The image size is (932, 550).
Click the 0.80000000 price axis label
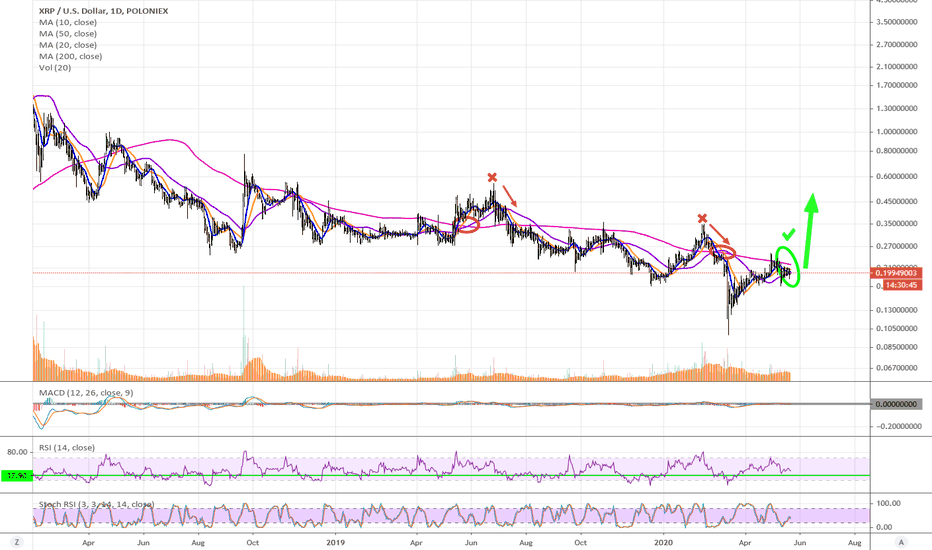pyautogui.click(x=896, y=150)
